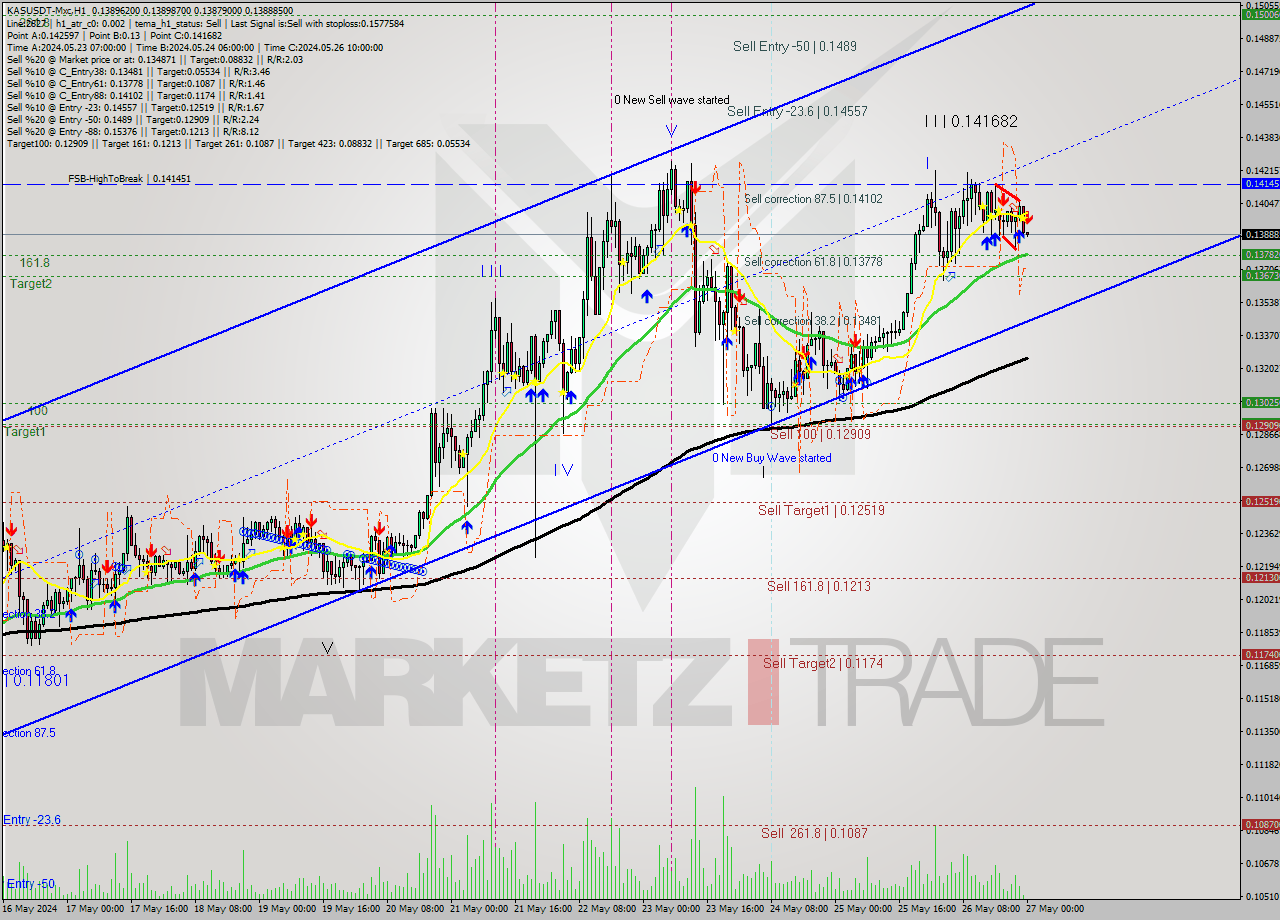This screenshot has height=920, width=1280.
Task: Click the black current price tag 0.13888
Action: (1260, 234)
